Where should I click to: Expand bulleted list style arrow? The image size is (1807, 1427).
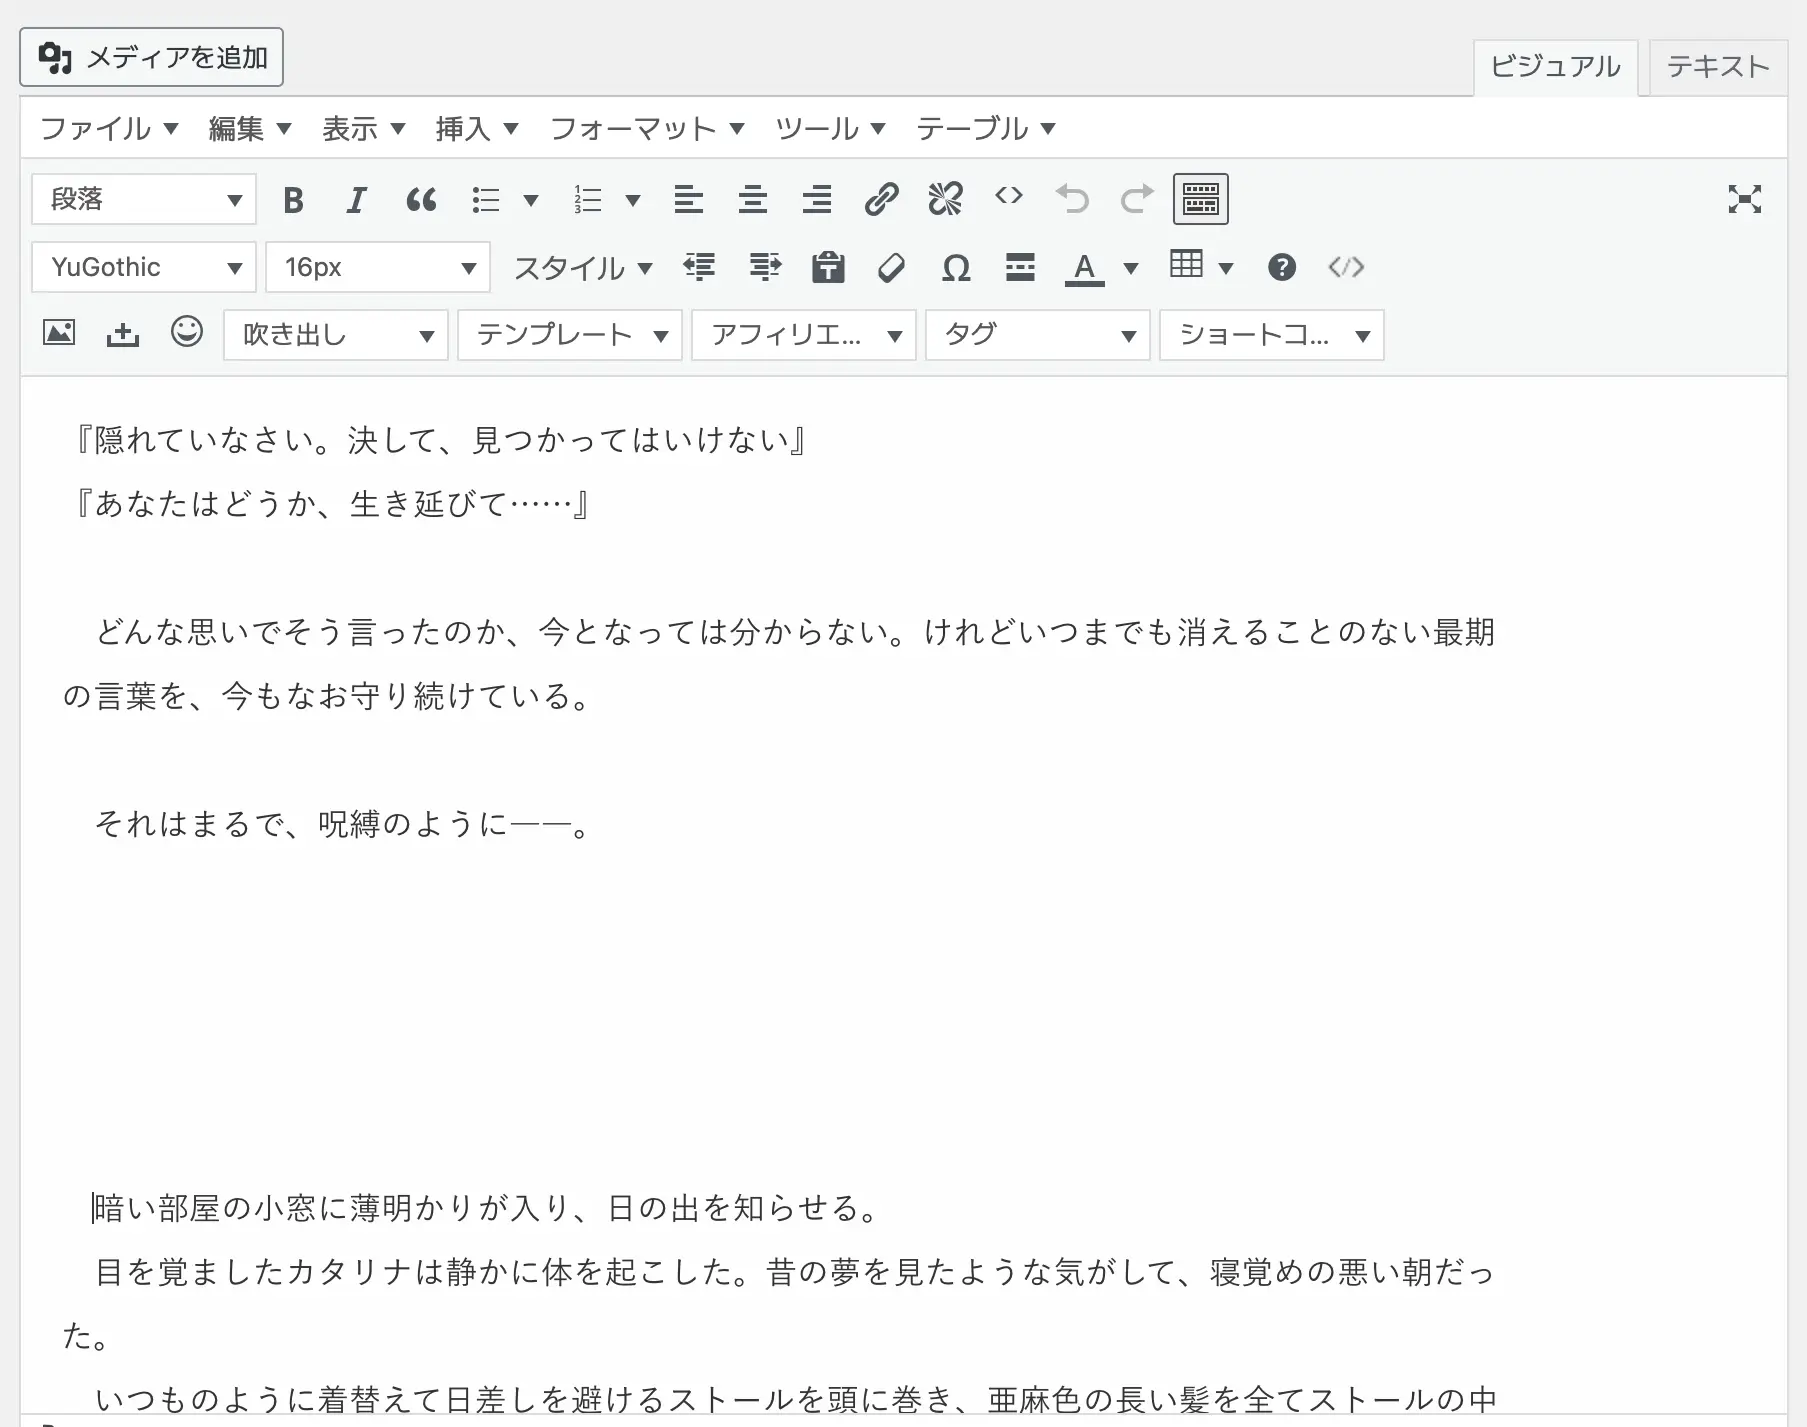point(531,201)
